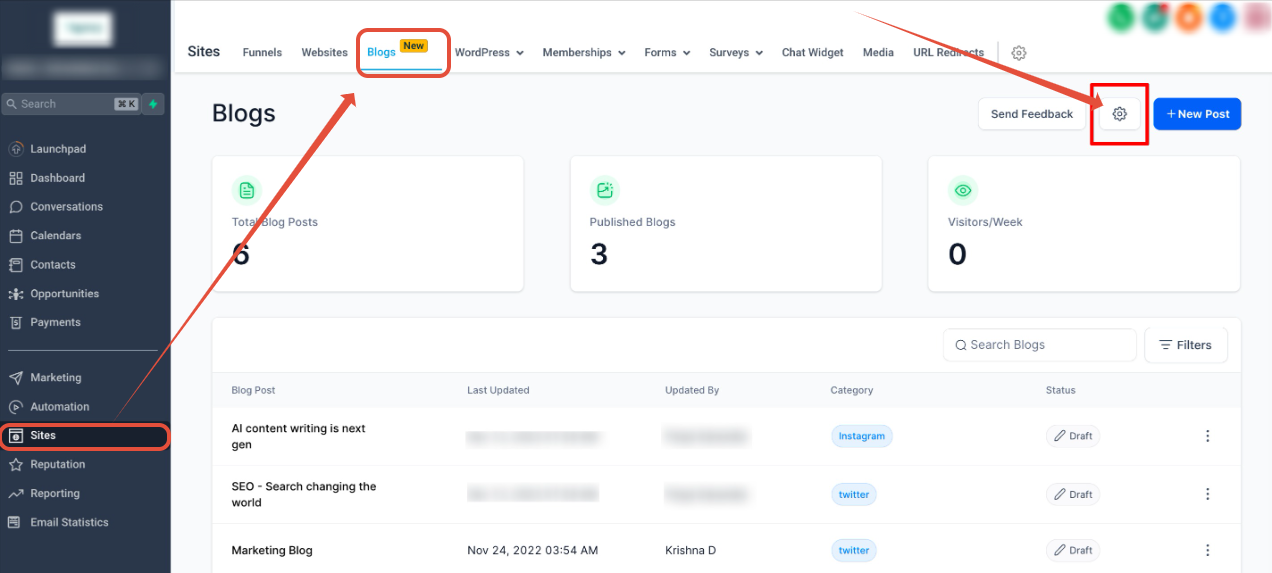Click the Marketing paper-plane icon
1272x573 pixels.
(15, 378)
